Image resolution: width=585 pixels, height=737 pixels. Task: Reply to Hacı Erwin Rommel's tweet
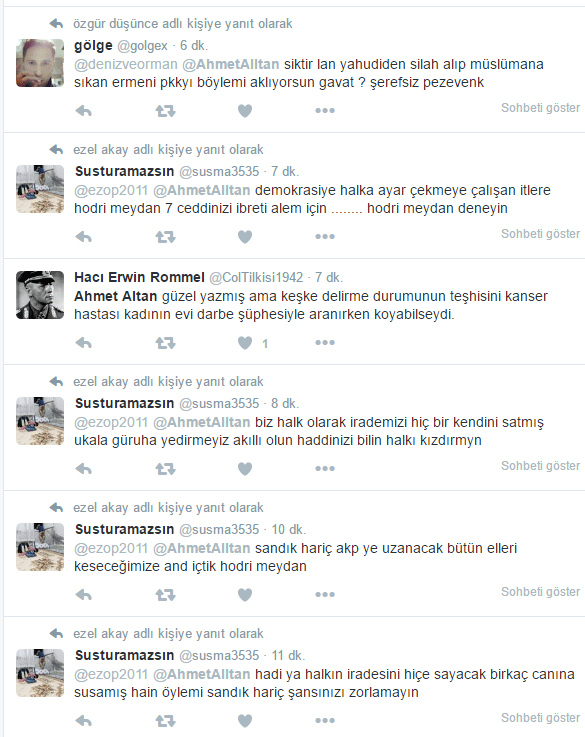pos(84,343)
